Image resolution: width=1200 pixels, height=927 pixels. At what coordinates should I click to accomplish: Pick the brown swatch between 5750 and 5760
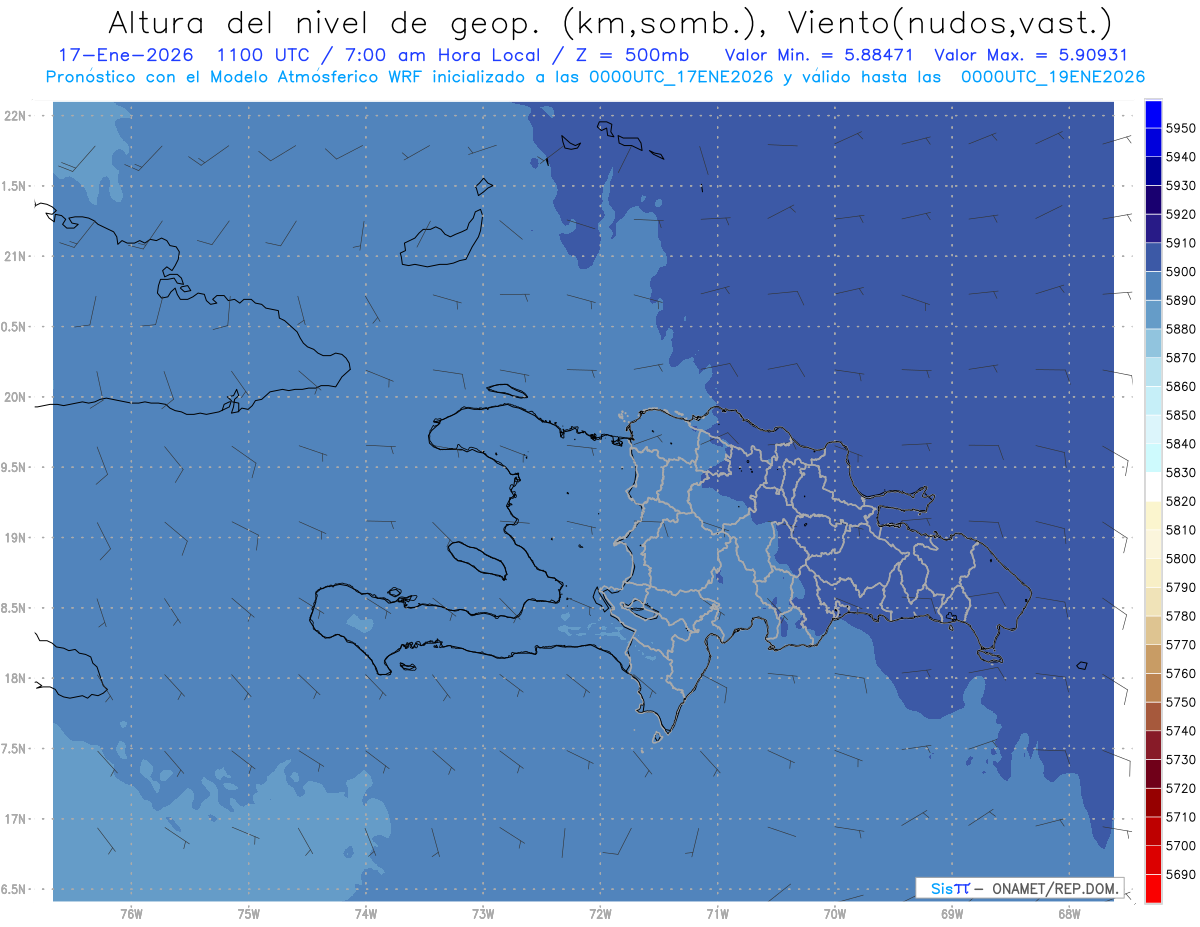tap(1153, 687)
